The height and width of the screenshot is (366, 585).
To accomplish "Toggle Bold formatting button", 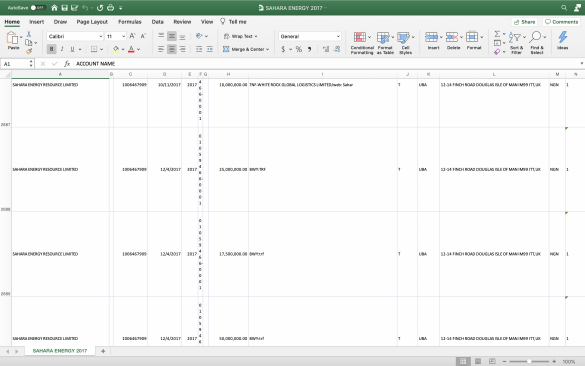I will 51,49.
